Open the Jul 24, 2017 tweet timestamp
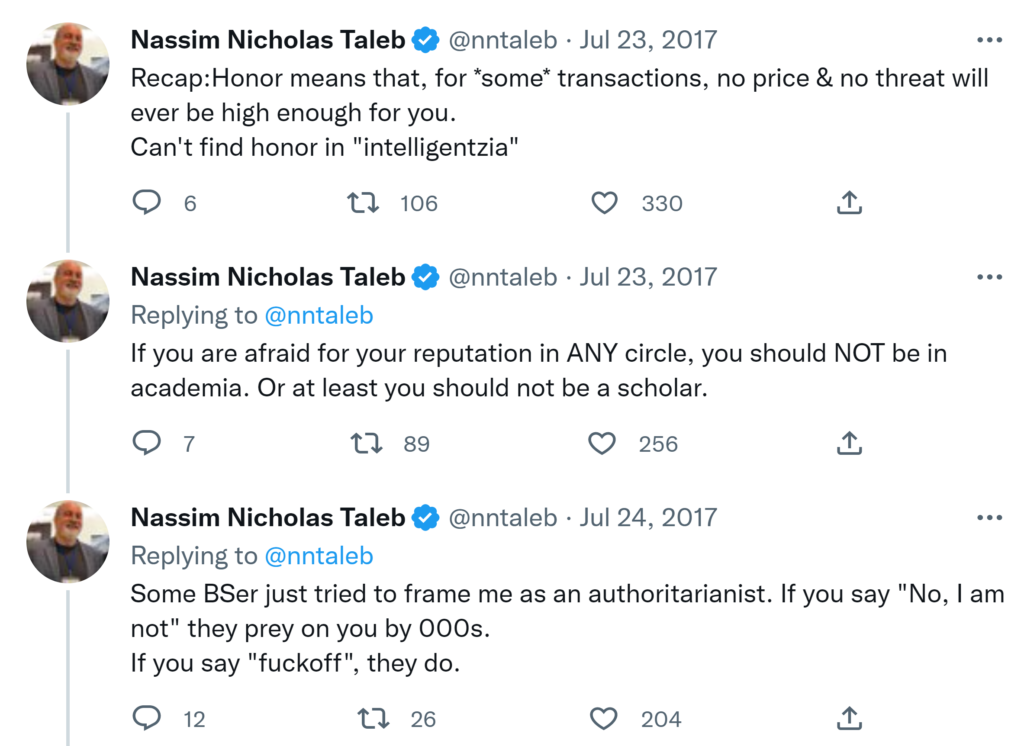The width and height of the screenshot is (1024, 746). pyautogui.click(x=648, y=518)
